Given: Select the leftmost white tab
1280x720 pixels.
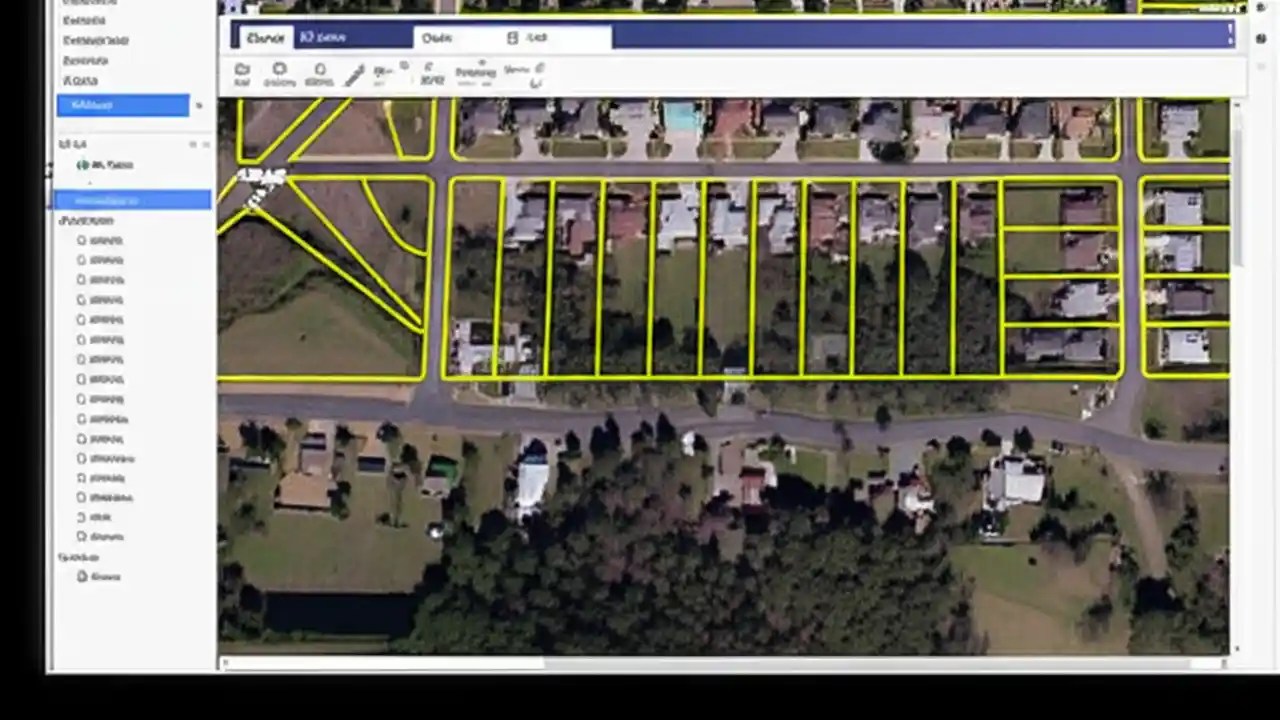Looking at the screenshot, I should pos(265,38).
